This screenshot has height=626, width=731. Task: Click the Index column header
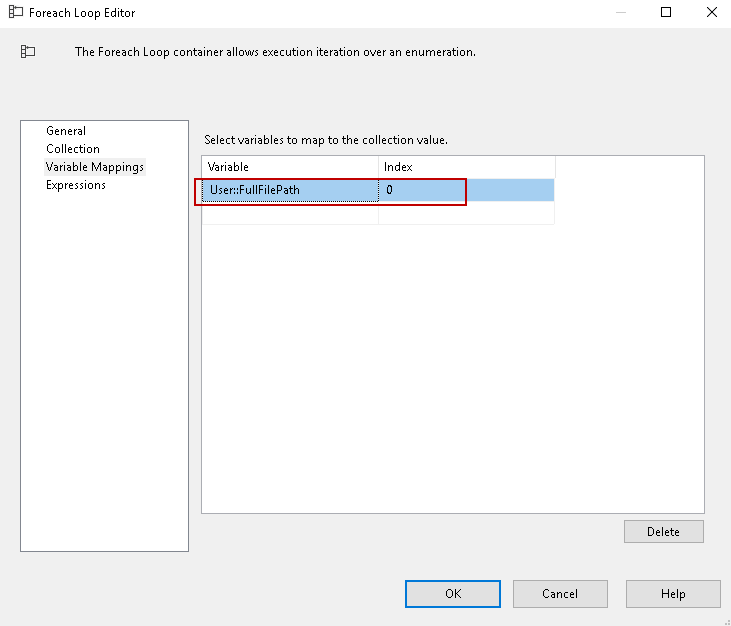466,167
